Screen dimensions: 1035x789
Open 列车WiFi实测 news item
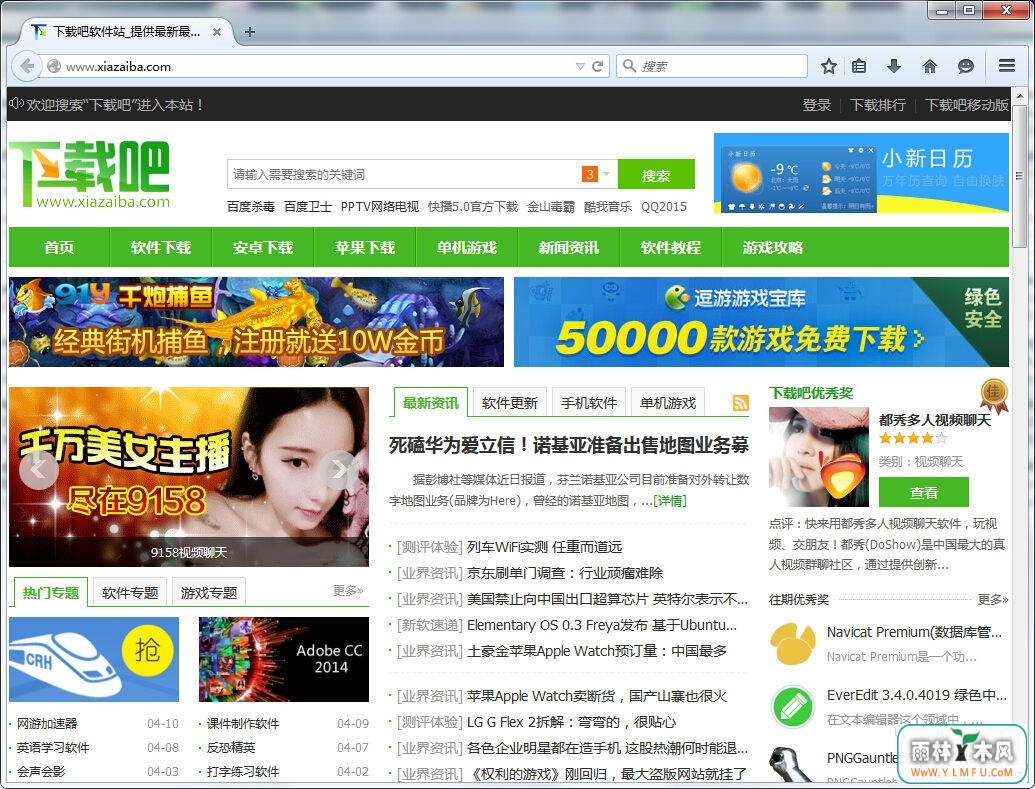(x=545, y=547)
